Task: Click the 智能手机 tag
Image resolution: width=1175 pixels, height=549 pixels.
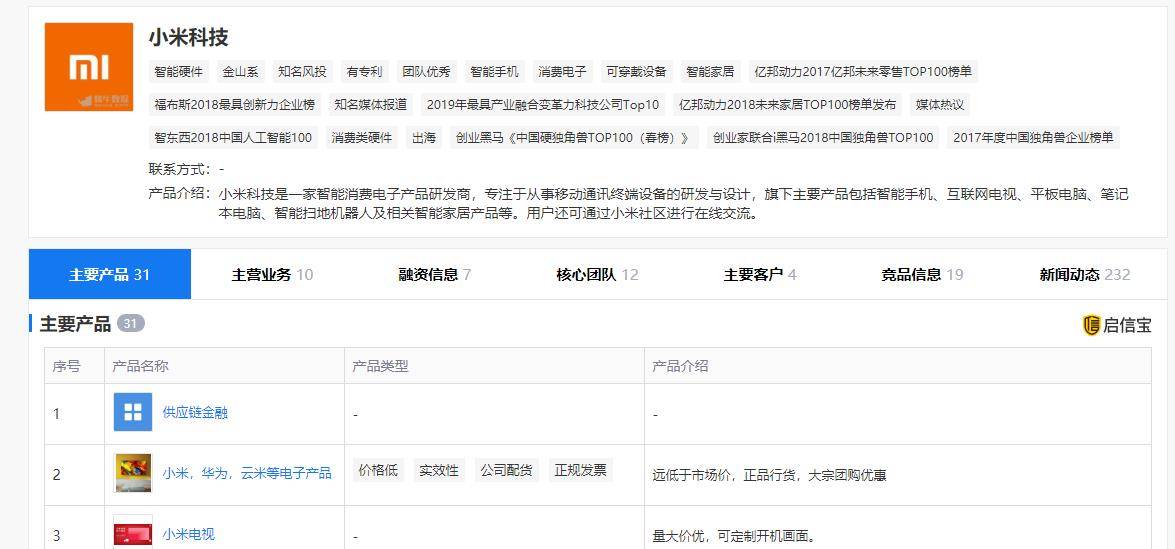Action: pyautogui.click(x=495, y=72)
